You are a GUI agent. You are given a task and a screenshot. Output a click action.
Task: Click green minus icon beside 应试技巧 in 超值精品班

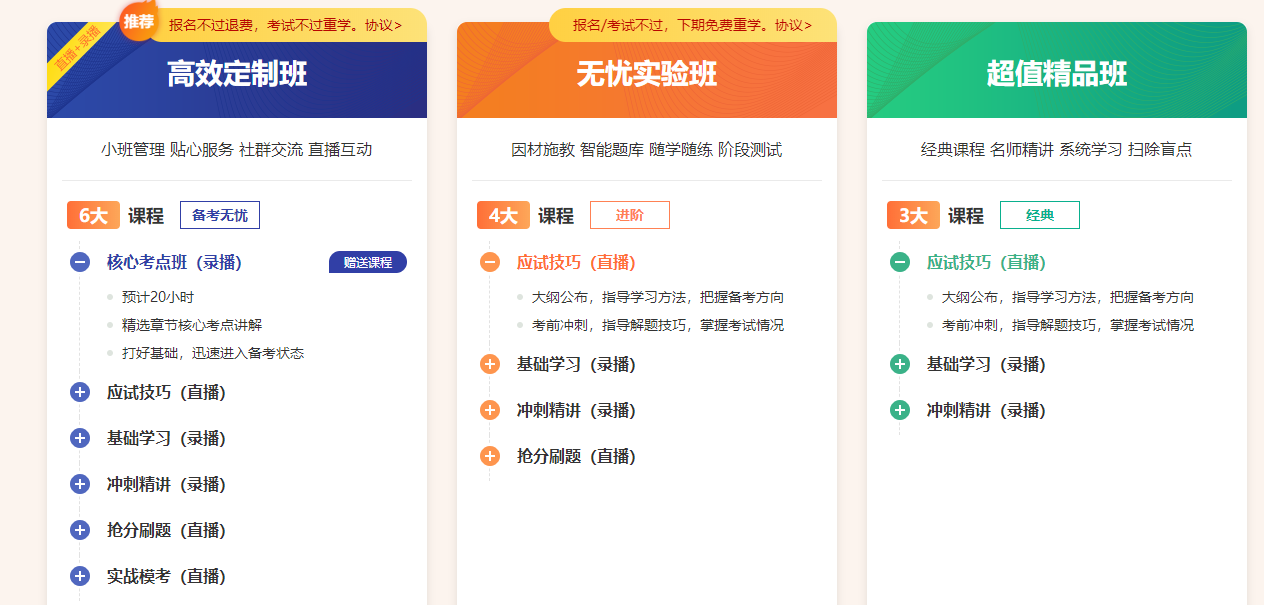click(x=900, y=262)
